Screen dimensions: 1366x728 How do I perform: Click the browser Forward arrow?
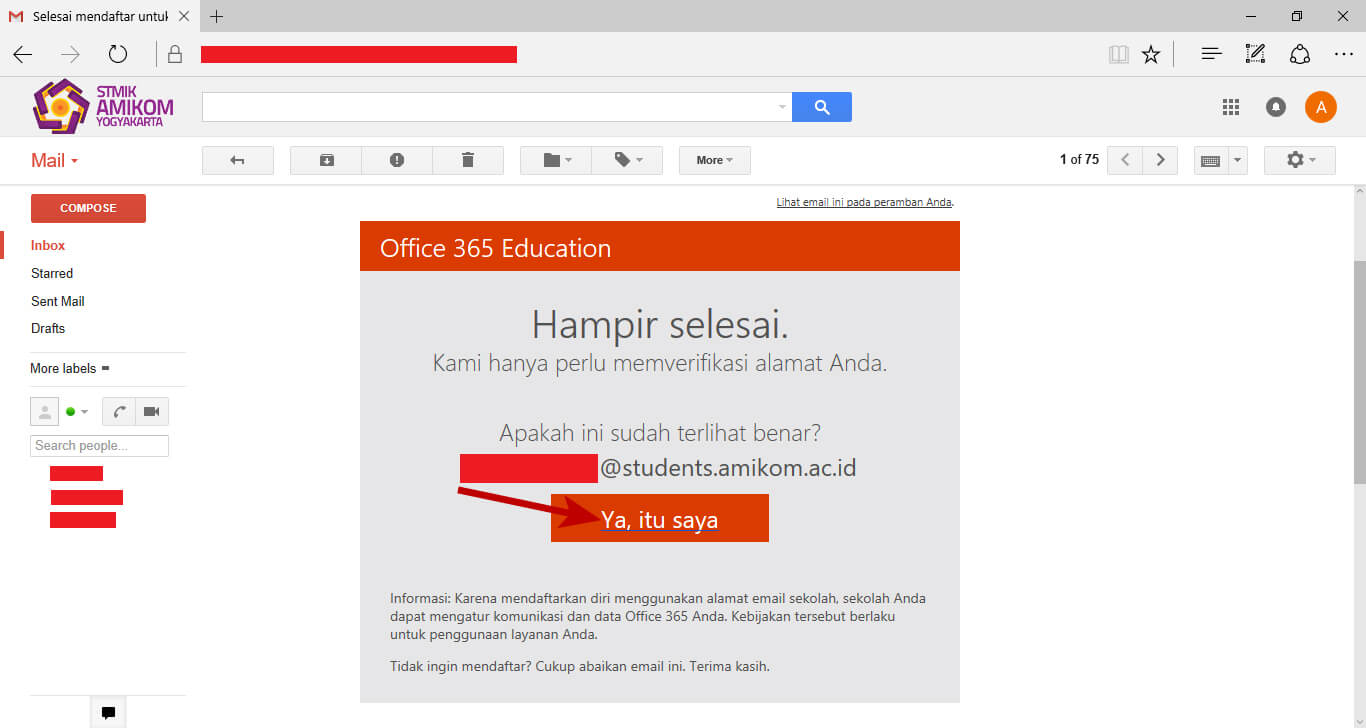pos(70,54)
